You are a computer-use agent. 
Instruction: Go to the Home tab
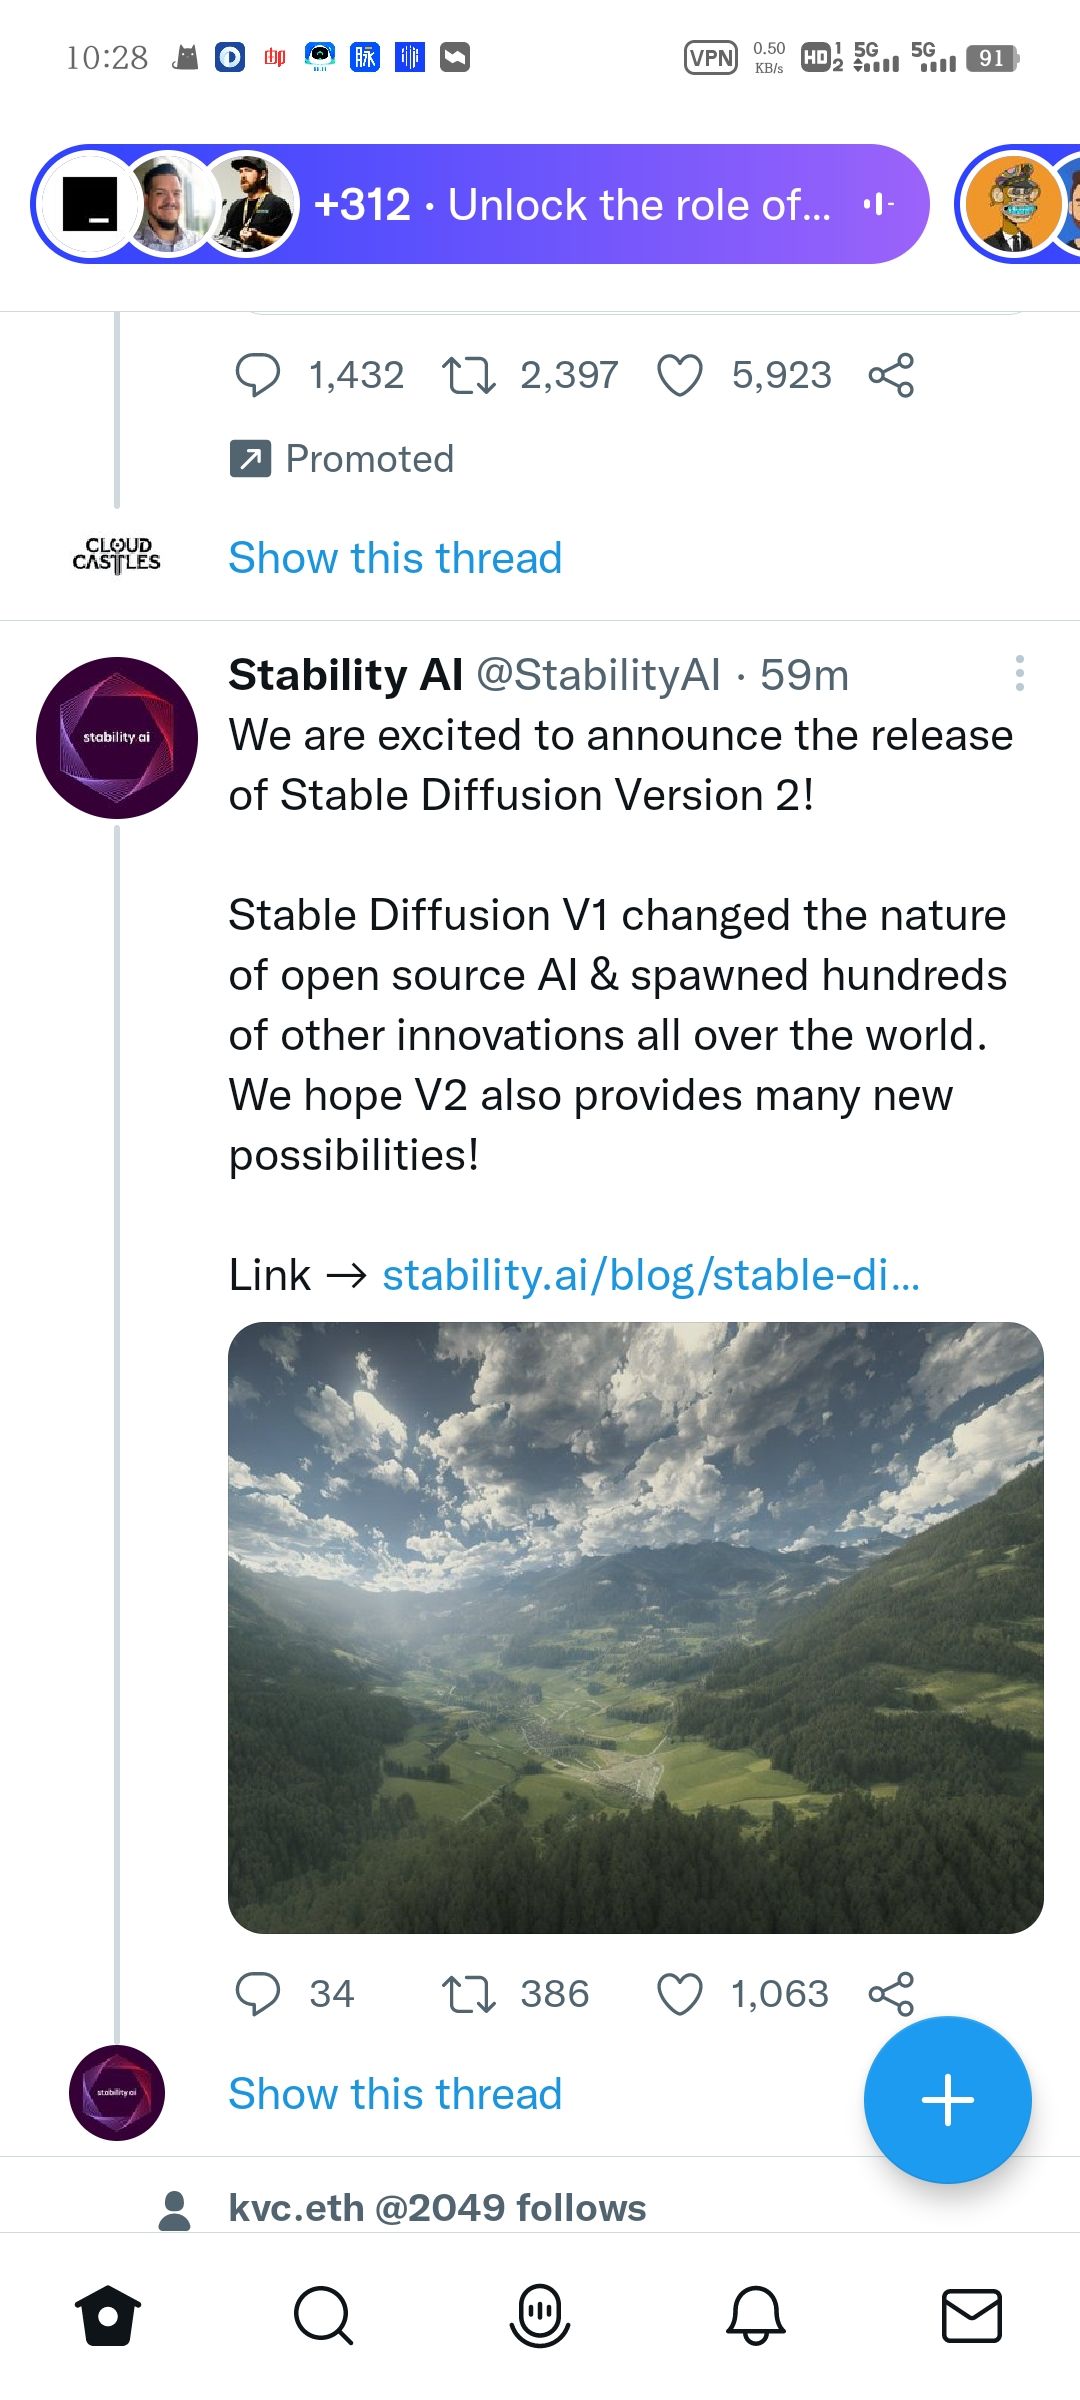[x=108, y=2315]
